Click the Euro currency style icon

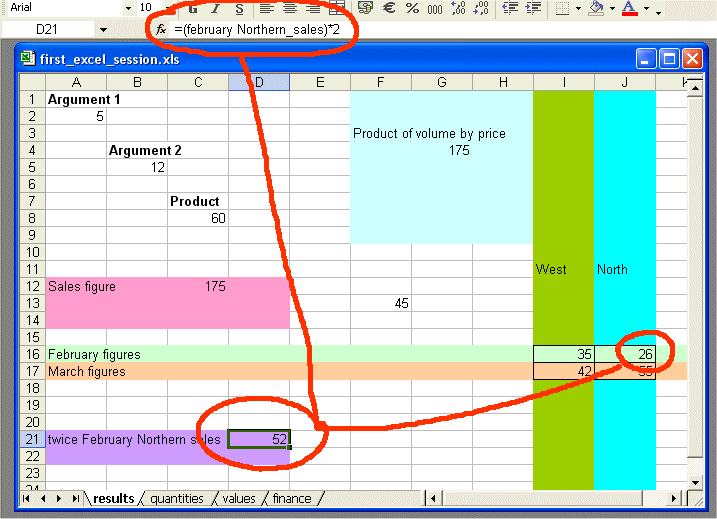pos(389,8)
